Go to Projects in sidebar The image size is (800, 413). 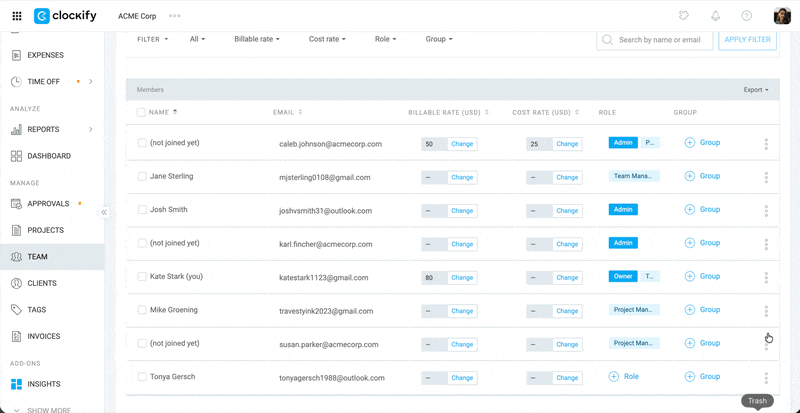[45, 230]
